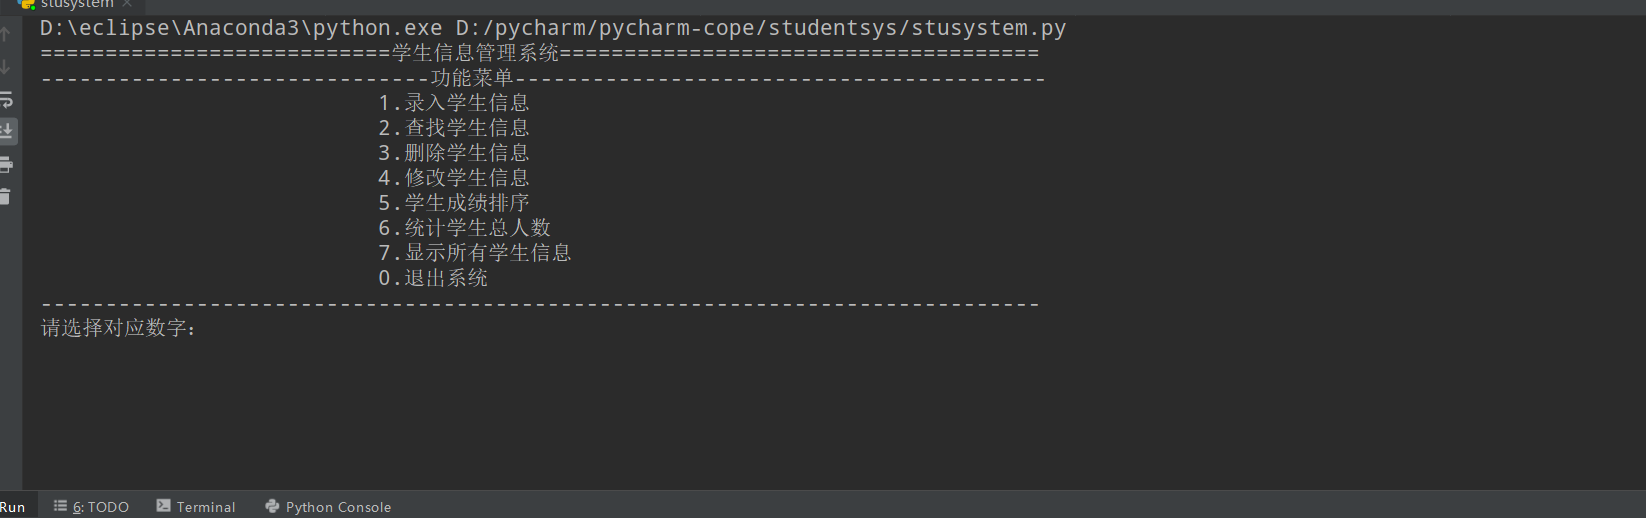Click the 0.退出系统 output line
Viewport: 1646px width, 518px height.
click(x=433, y=278)
